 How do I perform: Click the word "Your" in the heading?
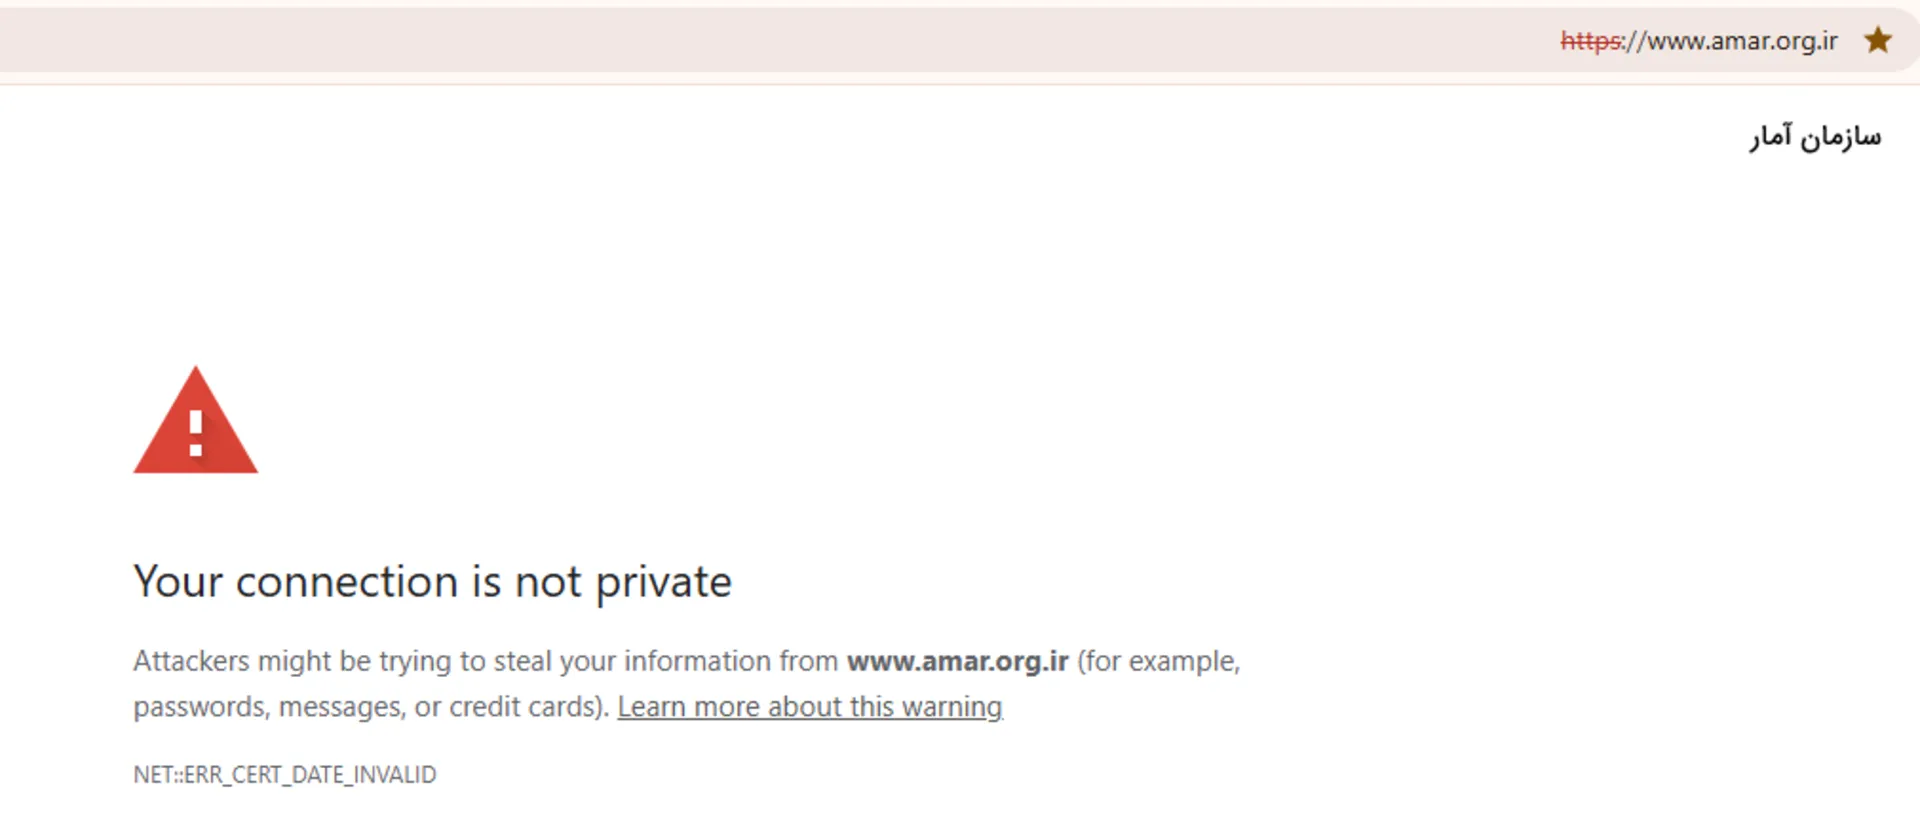(178, 582)
